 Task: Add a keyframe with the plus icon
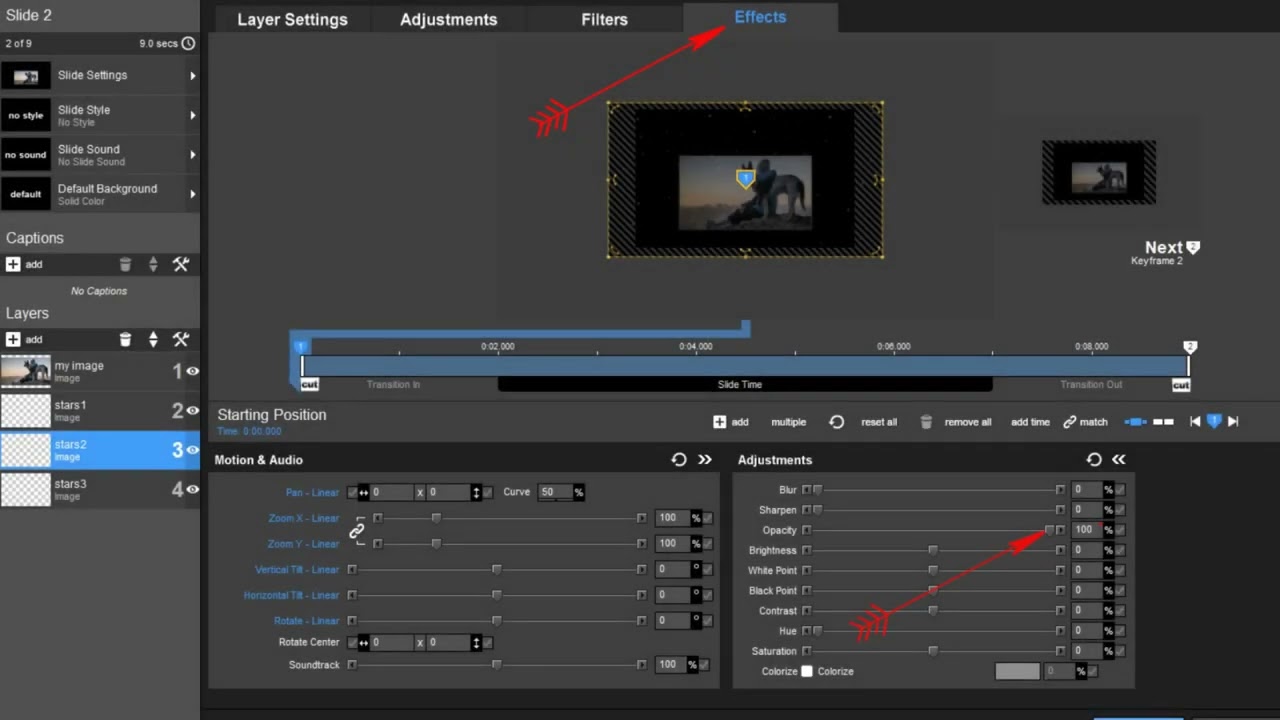pos(719,422)
